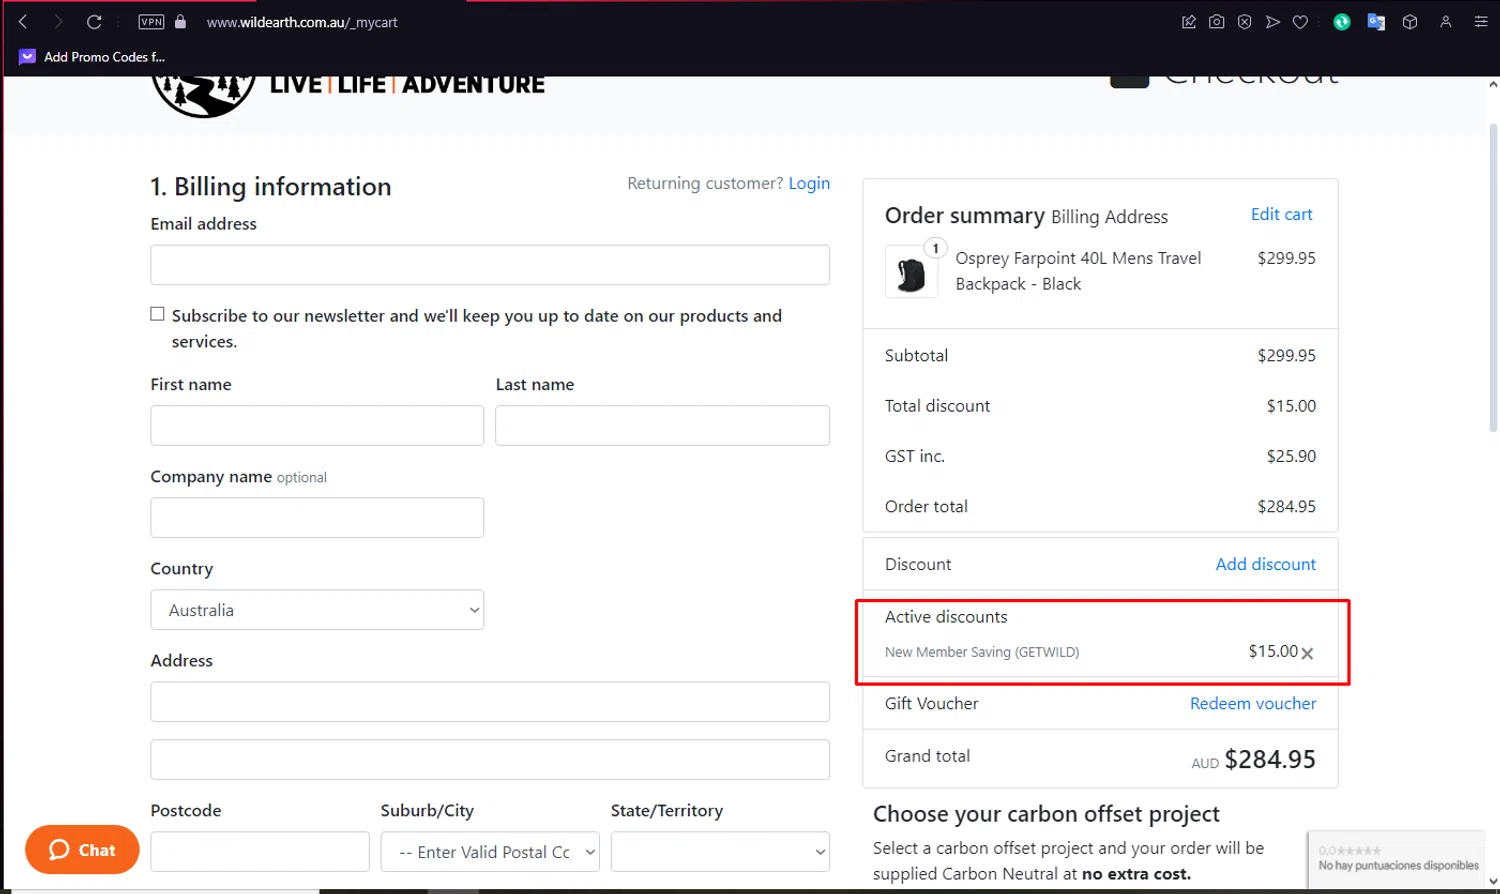Click the browser forward arrow

[x=58, y=21]
